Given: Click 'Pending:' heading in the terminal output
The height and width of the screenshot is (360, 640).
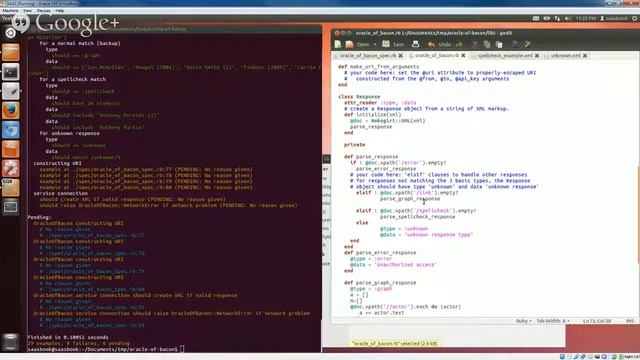Looking at the screenshot, I should coord(40,217).
